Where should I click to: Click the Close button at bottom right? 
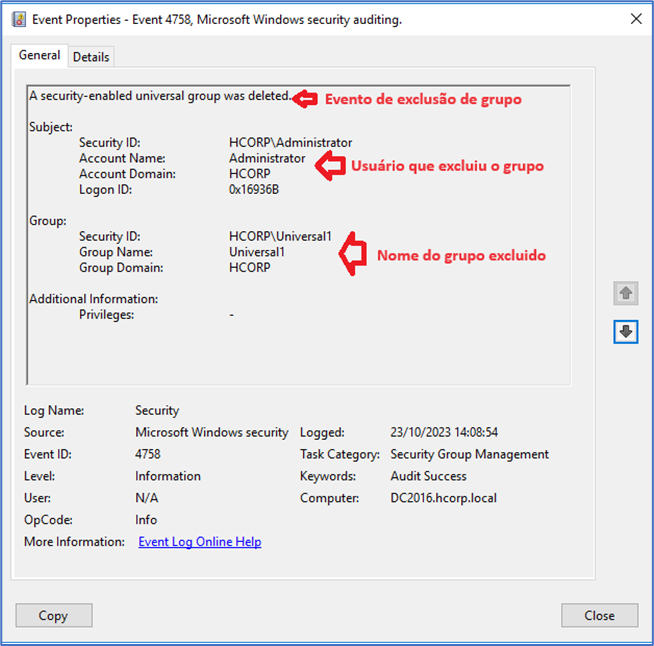tap(599, 615)
